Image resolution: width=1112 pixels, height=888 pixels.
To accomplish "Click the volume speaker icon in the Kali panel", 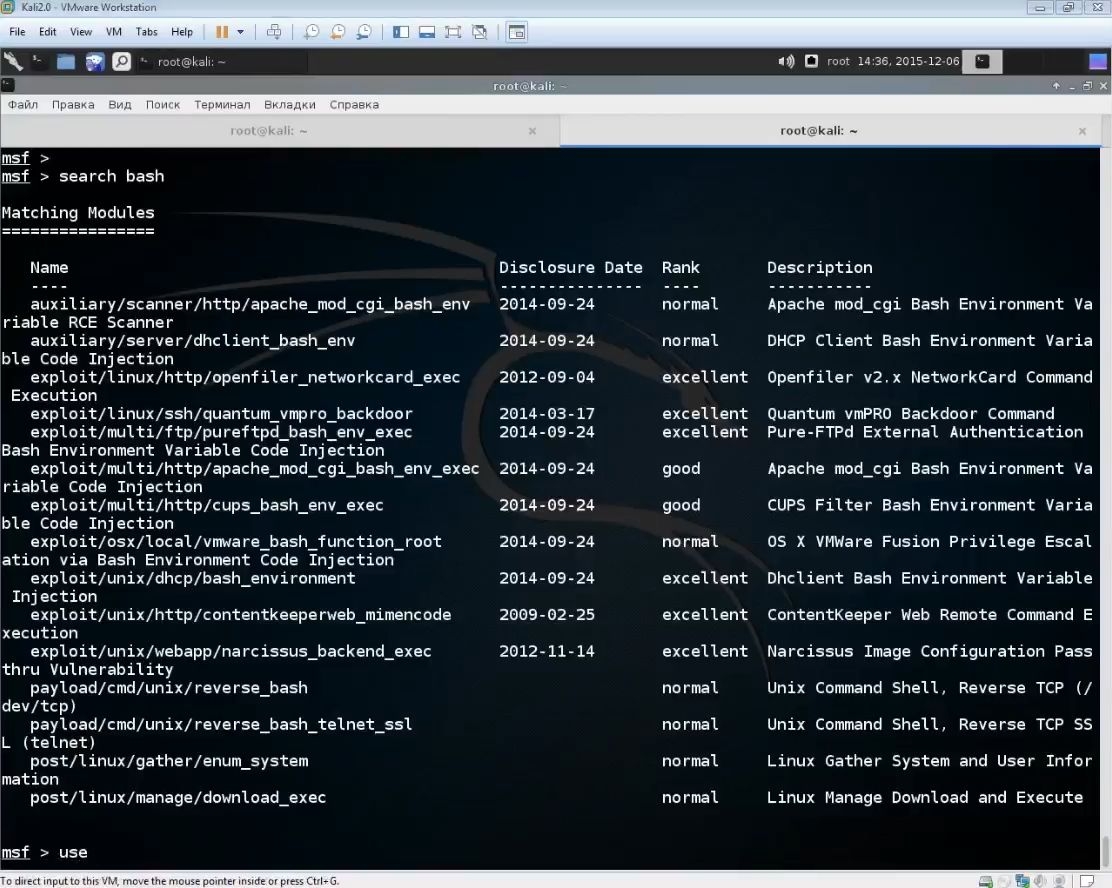I will 786,62.
